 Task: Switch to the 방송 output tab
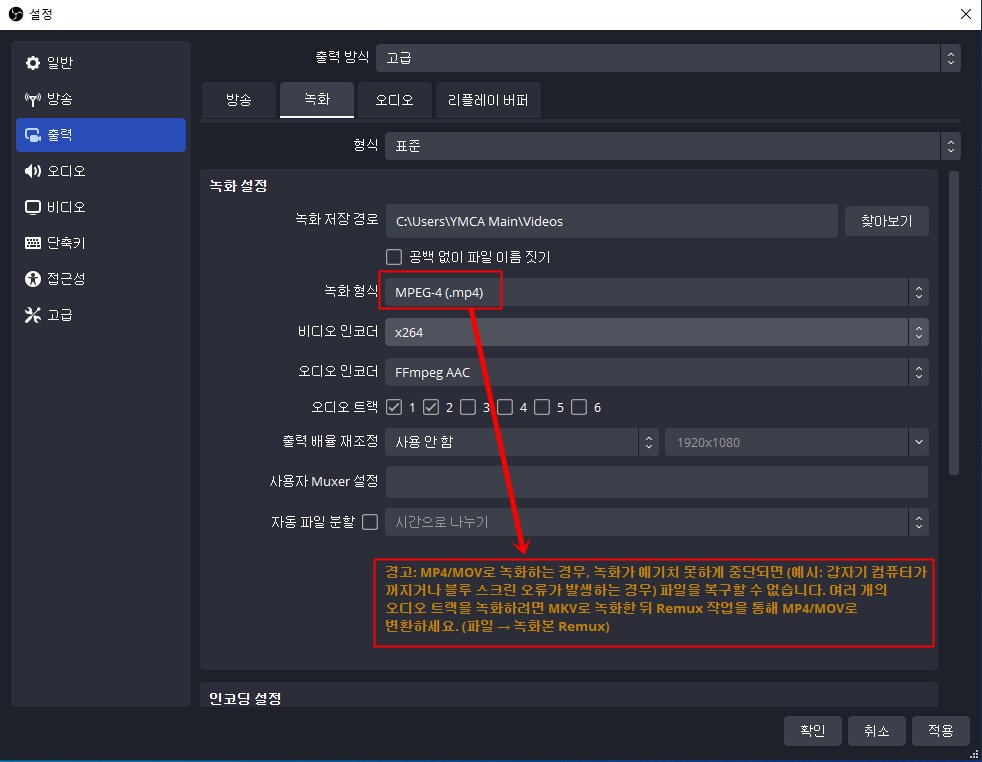[x=239, y=100]
